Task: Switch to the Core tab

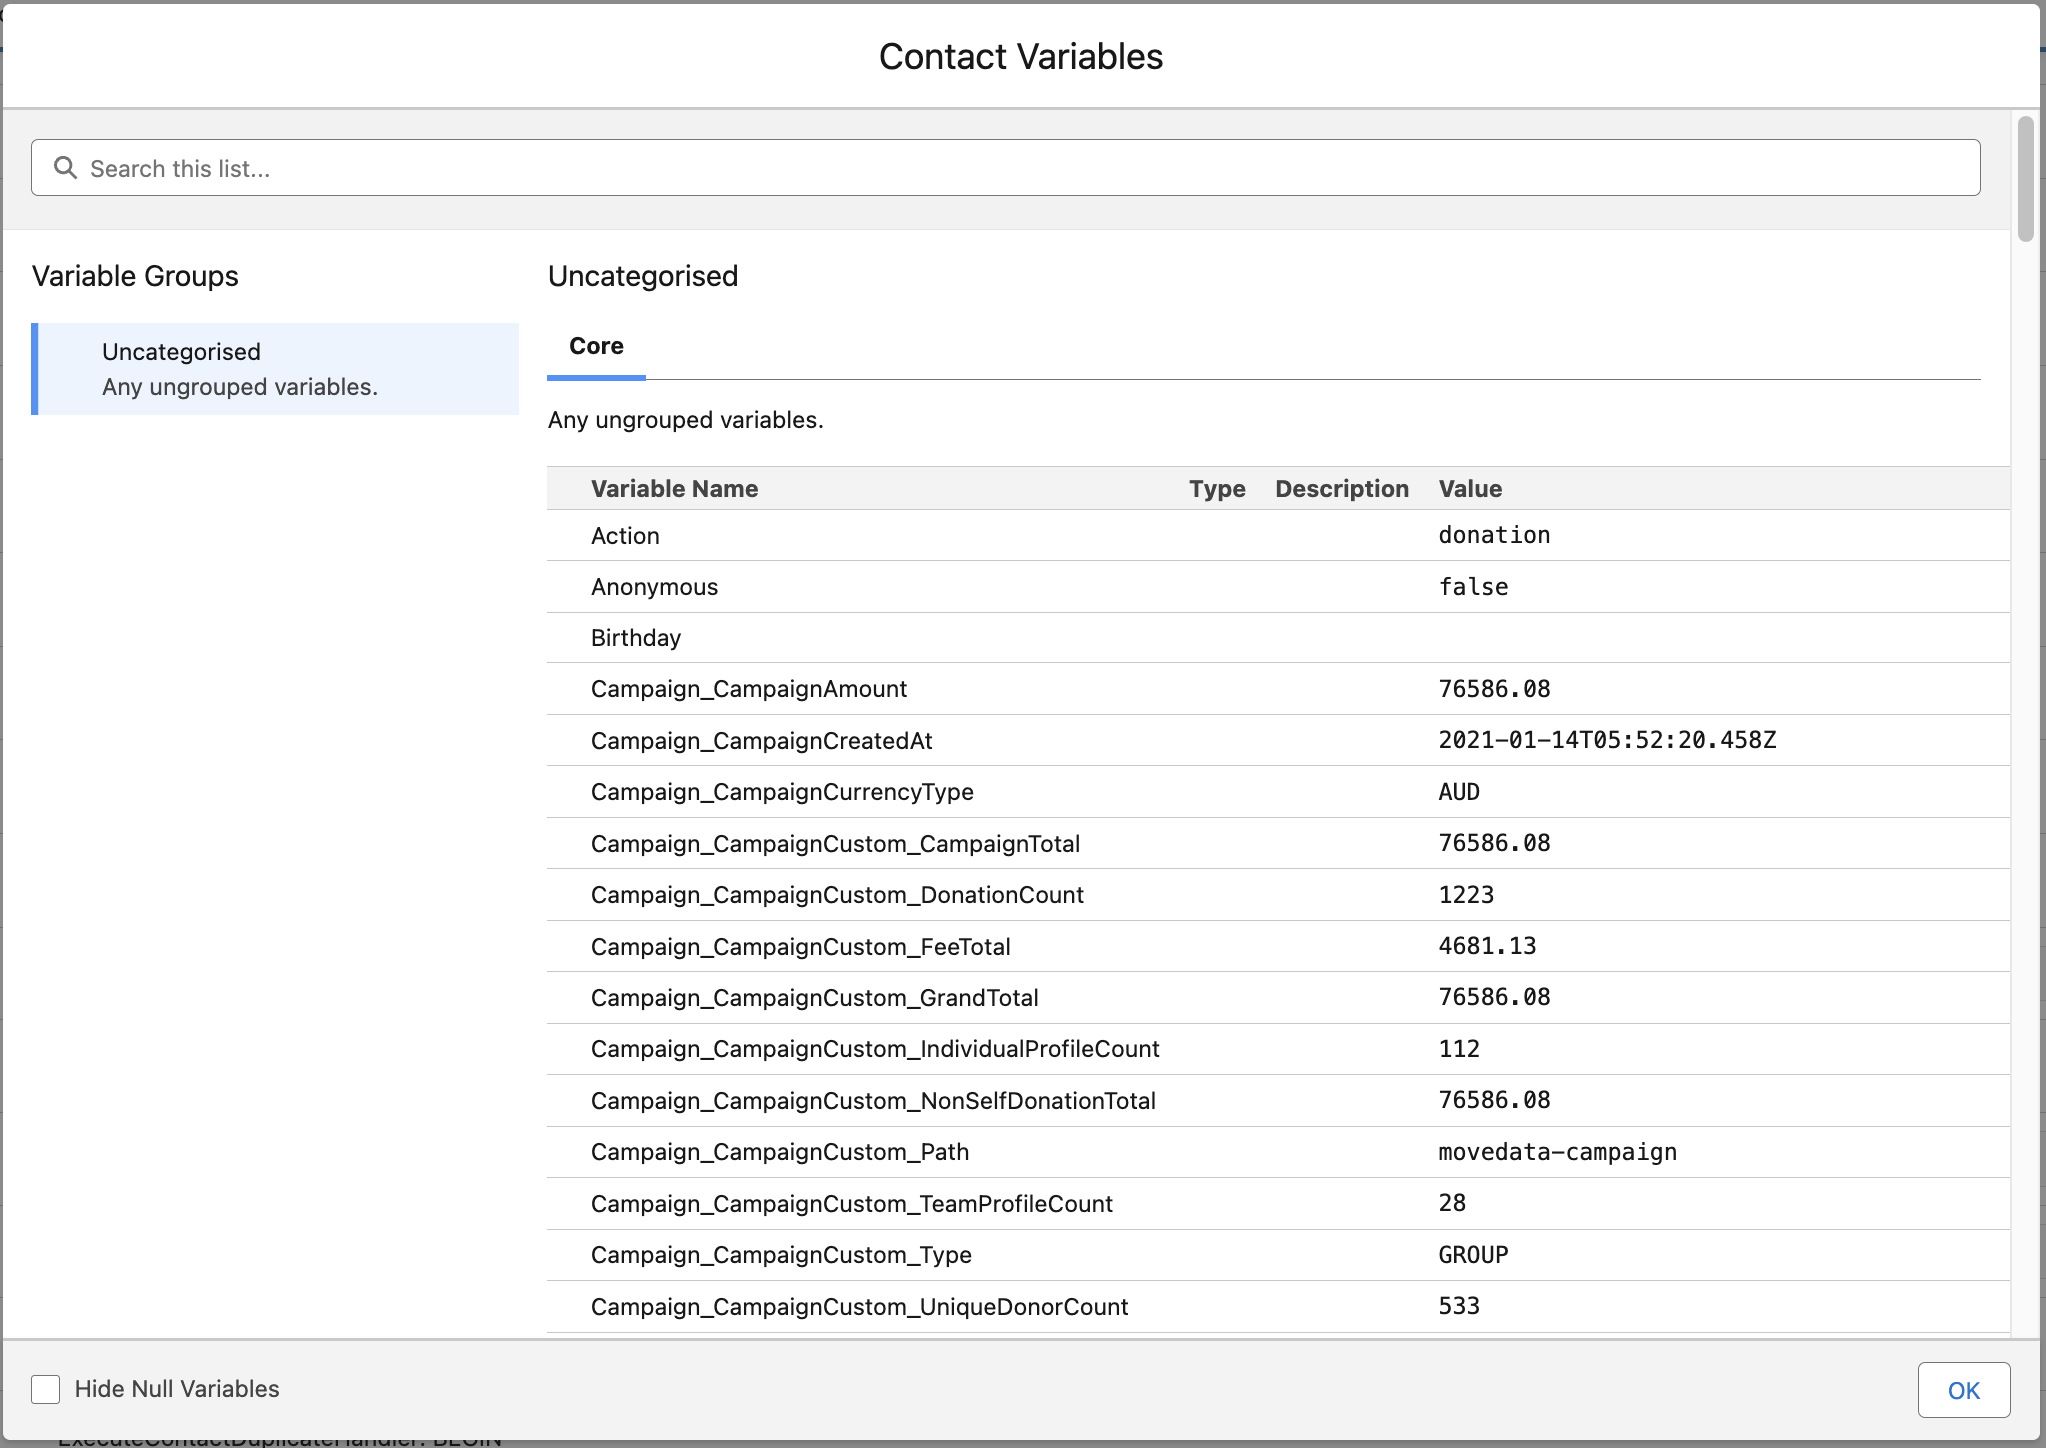Action: click(x=596, y=346)
